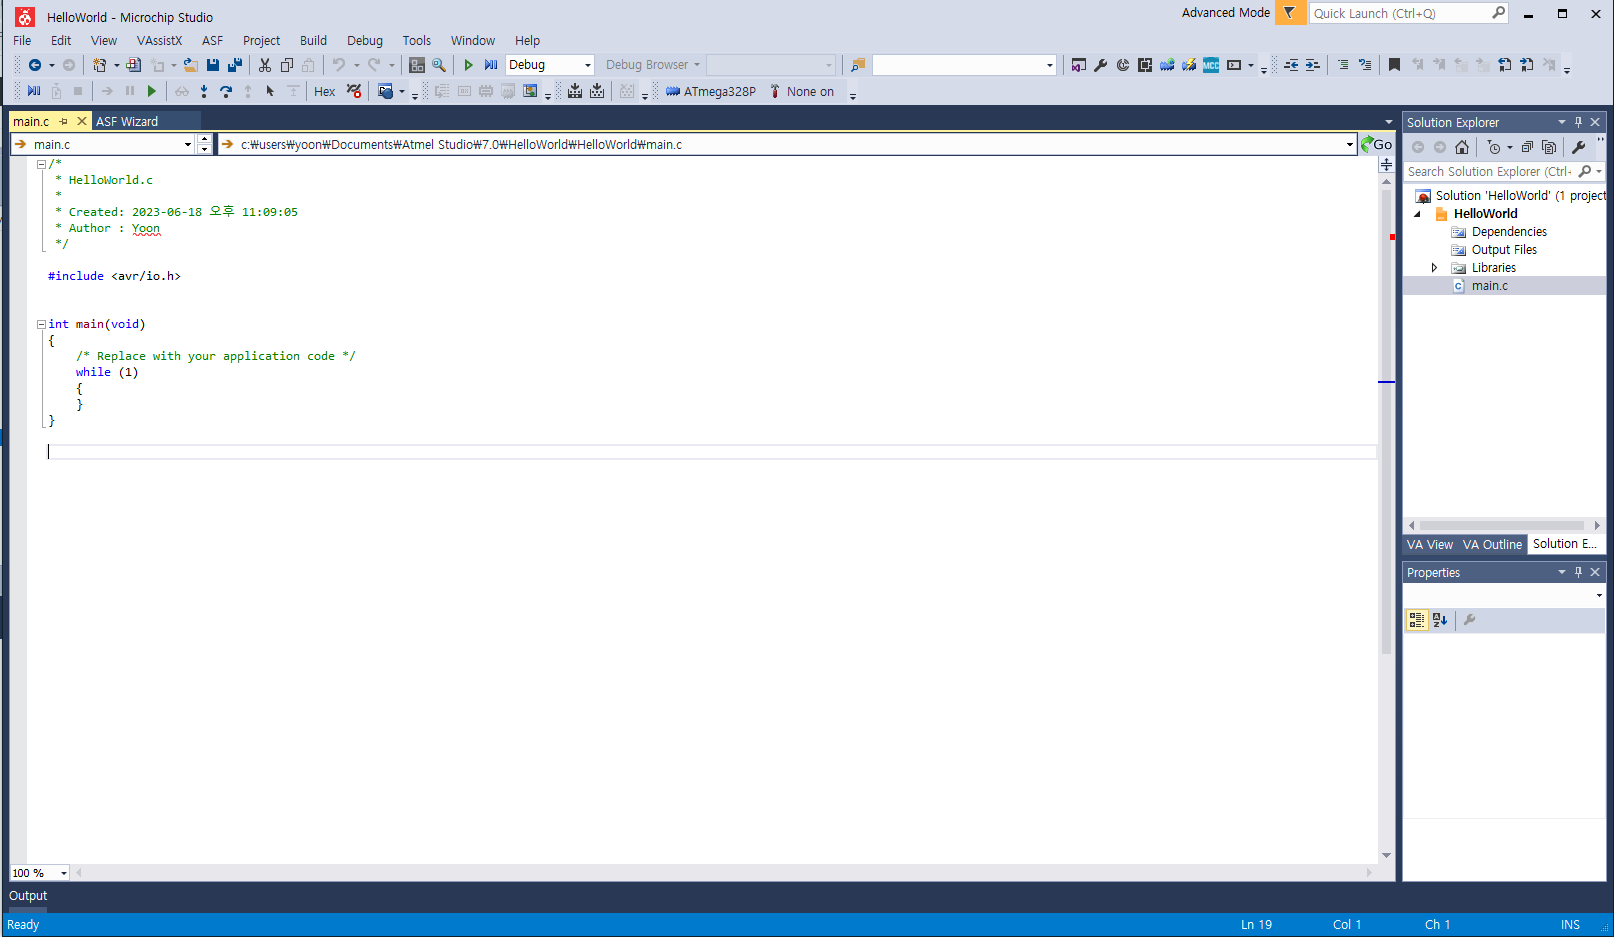Click the 'None on' debugger tool button
The width and height of the screenshot is (1614, 937).
pyautogui.click(x=802, y=92)
